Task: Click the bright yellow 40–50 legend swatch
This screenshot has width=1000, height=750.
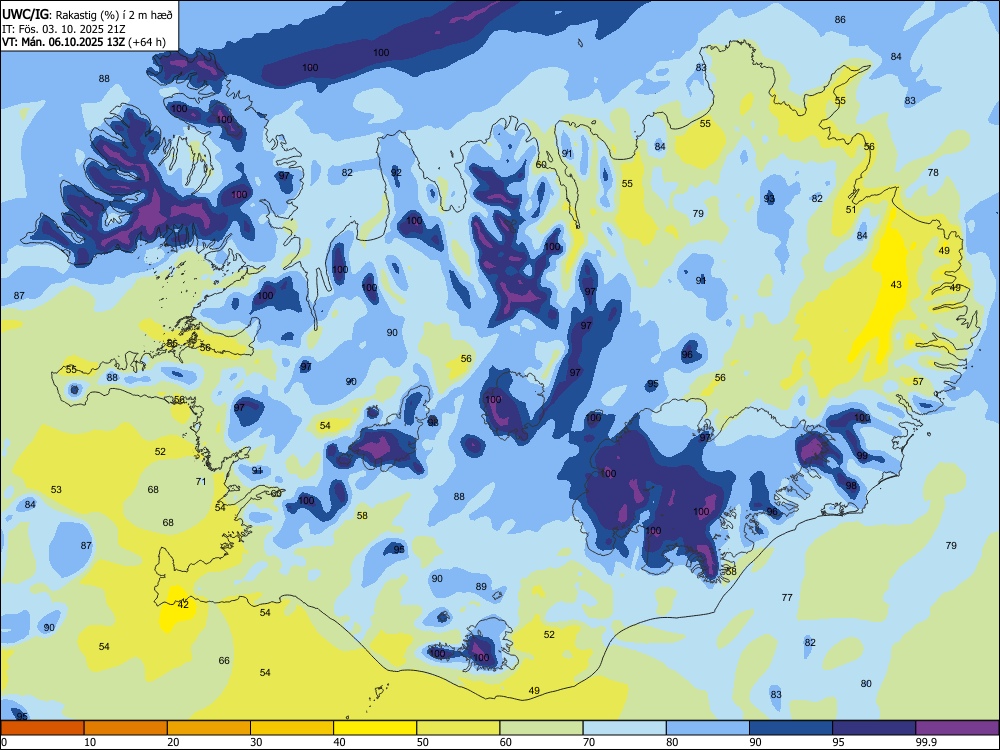Action: pyautogui.click(x=375, y=728)
